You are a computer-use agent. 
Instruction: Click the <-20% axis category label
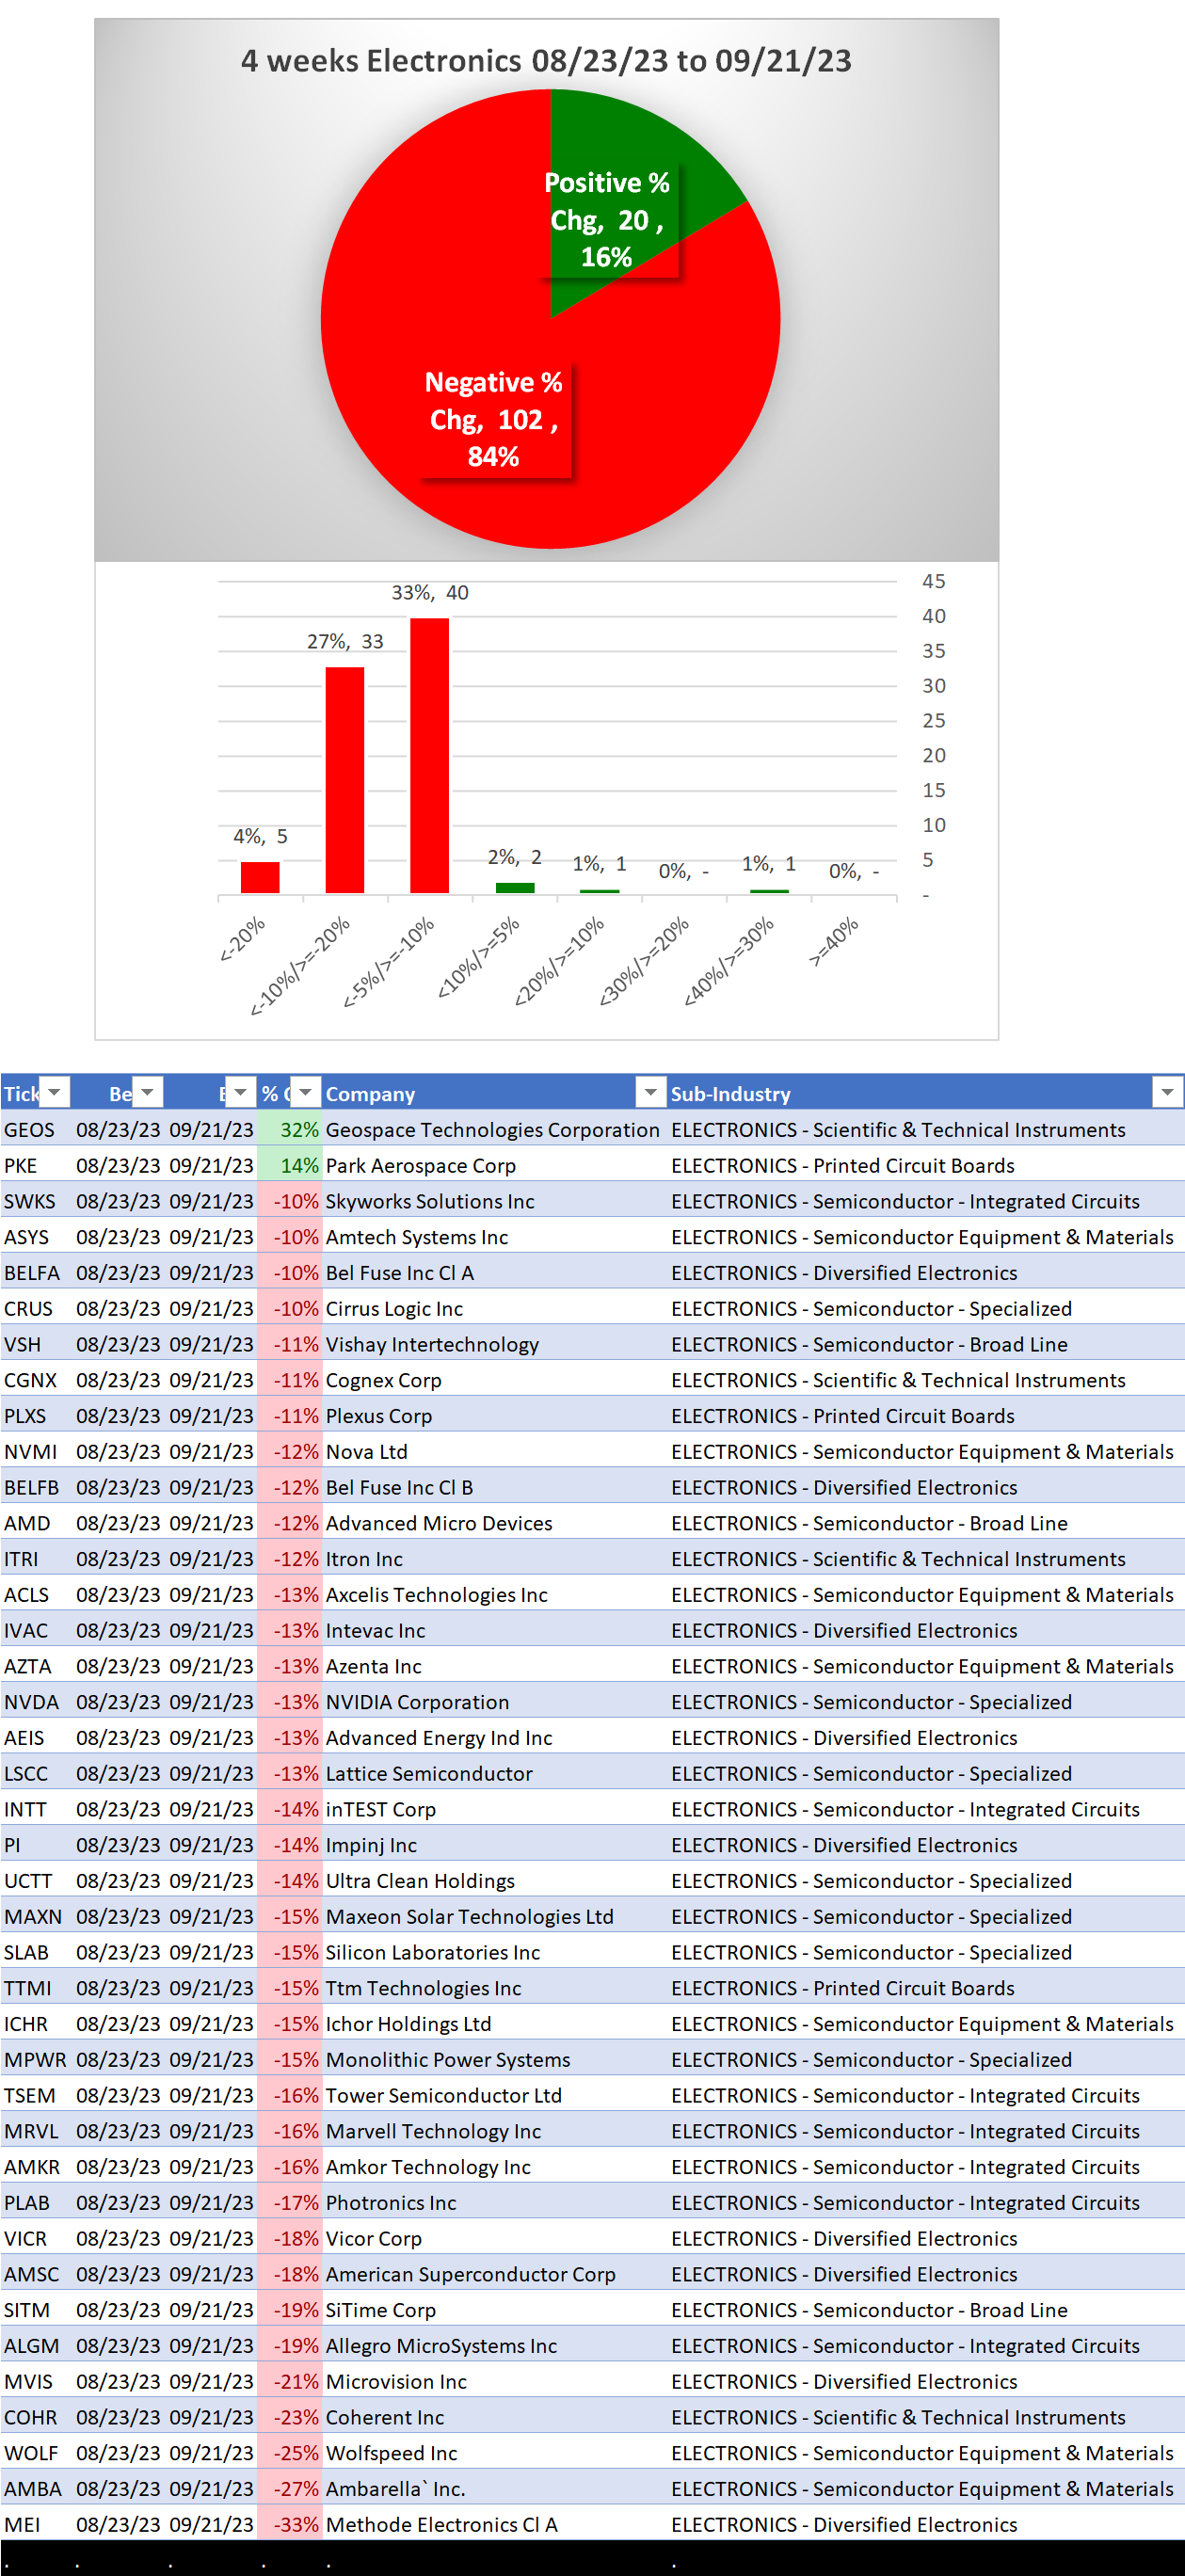click(x=243, y=938)
